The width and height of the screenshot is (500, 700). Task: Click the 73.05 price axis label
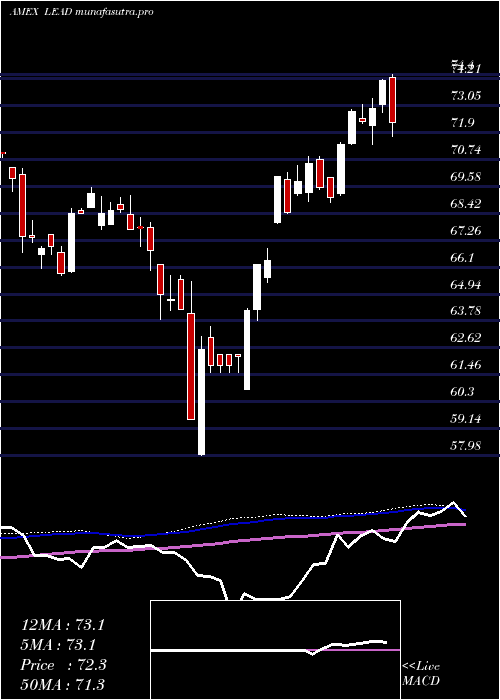coord(466,95)
